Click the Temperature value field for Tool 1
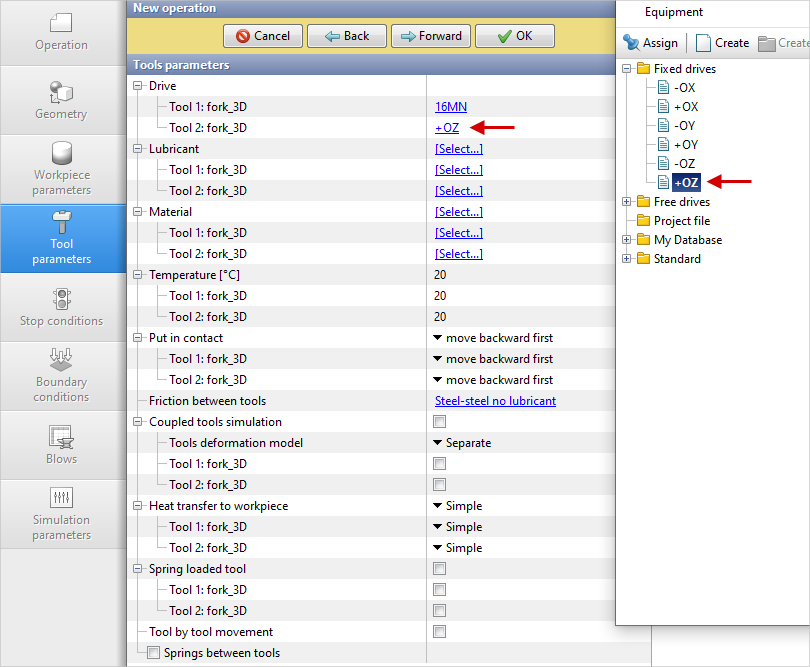 click(440, 296)
